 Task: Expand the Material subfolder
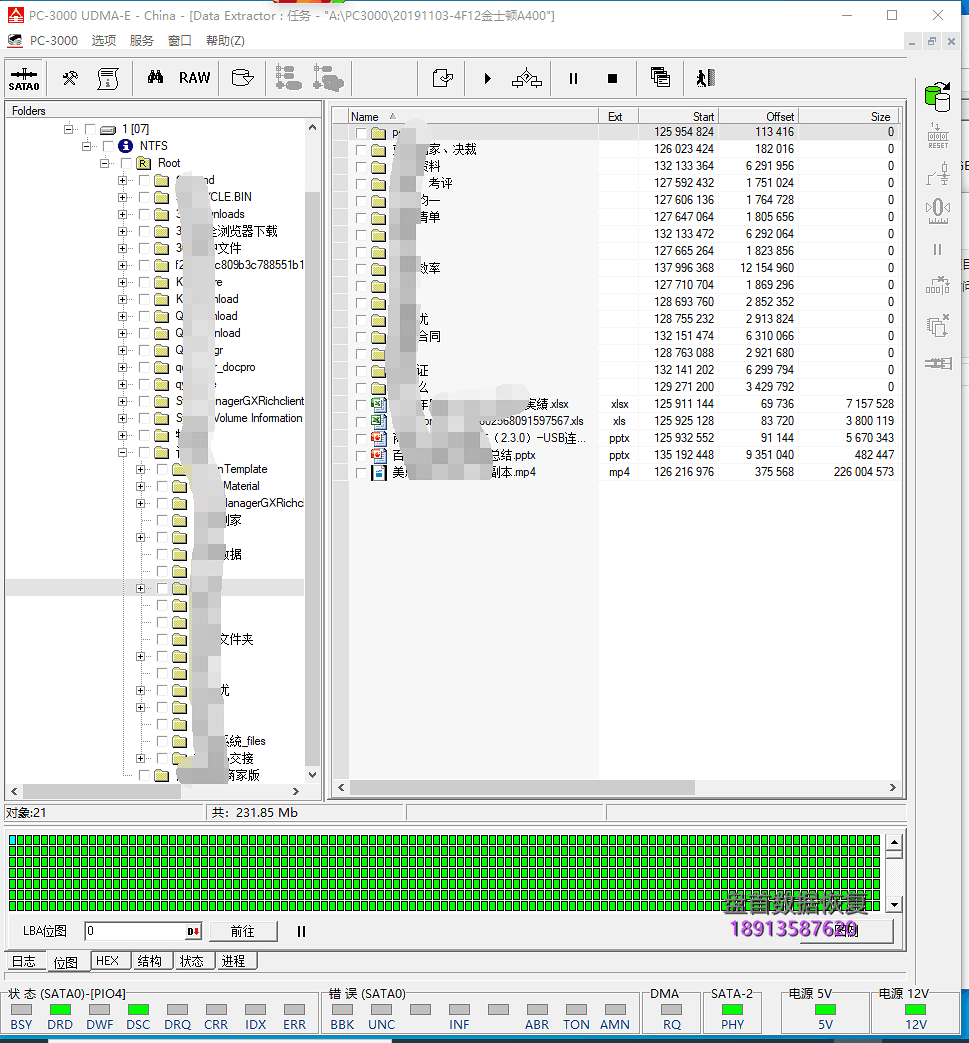(x=140, y=486)
